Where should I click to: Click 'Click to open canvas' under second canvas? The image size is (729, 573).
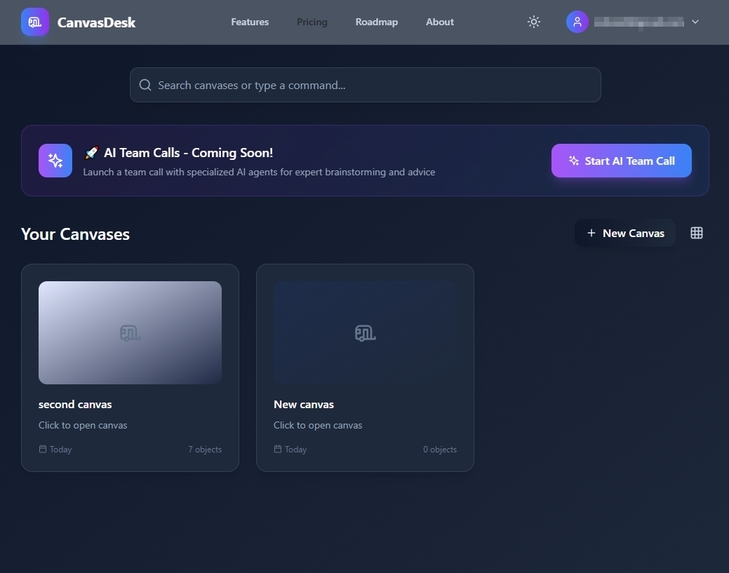[x=83, y=425]
